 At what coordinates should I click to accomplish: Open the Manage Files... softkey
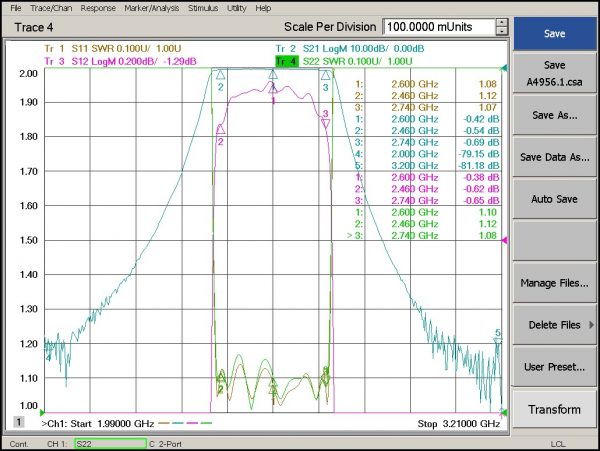[554, 283]
